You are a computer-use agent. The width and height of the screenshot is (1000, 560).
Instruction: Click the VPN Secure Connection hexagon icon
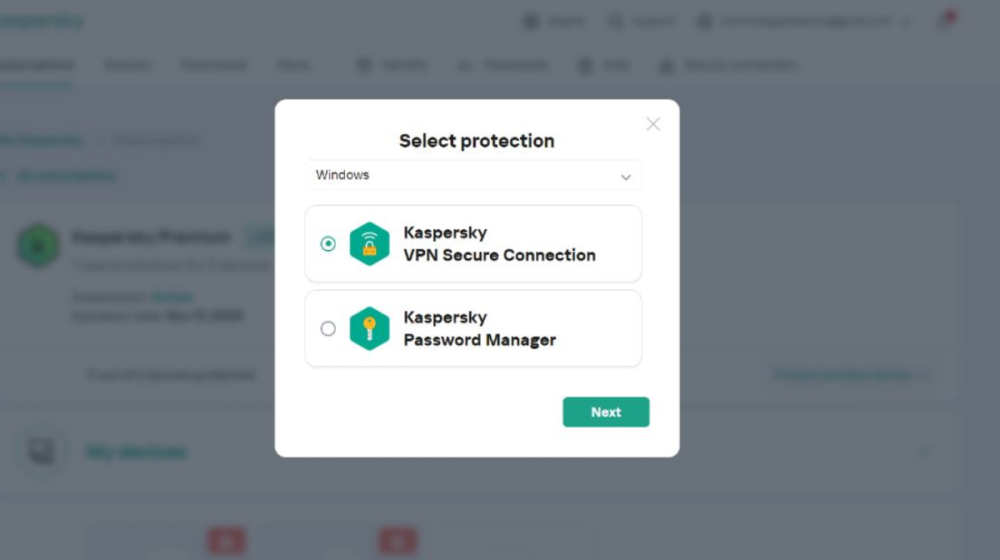point(369,244)
